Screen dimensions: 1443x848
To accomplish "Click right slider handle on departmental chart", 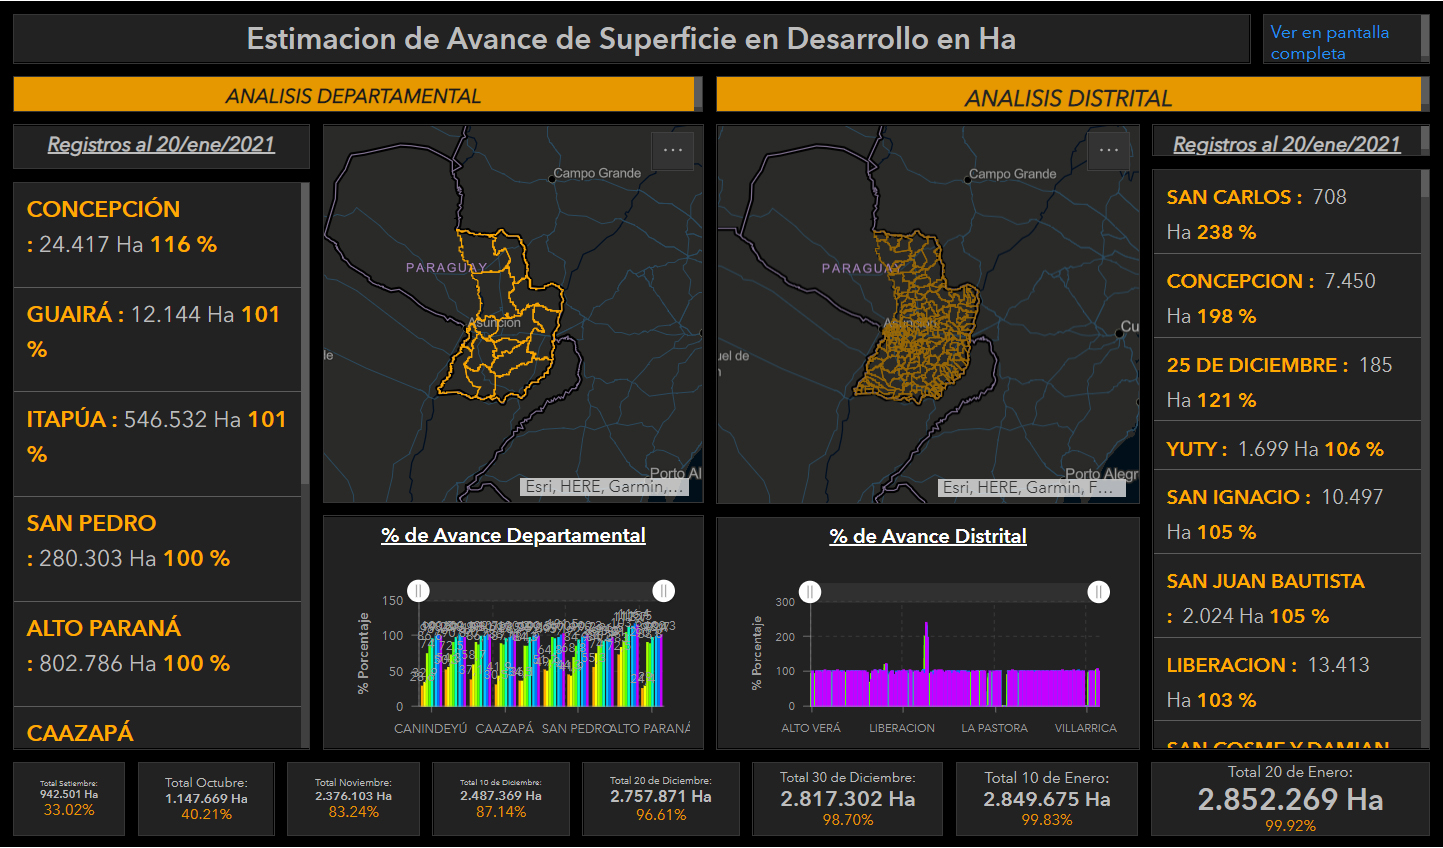I will point(663,591).
